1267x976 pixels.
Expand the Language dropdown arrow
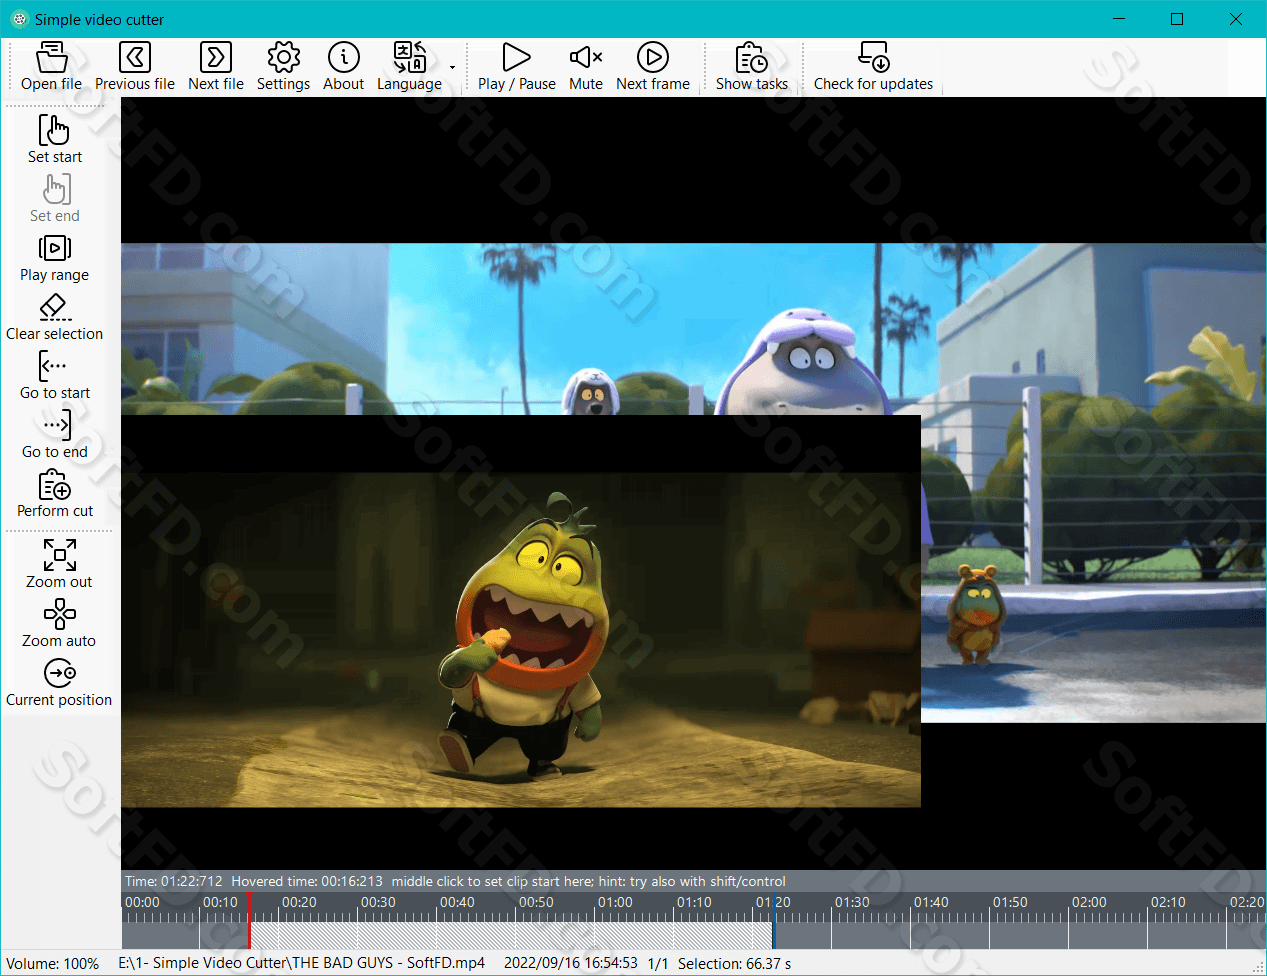point(452,68)
